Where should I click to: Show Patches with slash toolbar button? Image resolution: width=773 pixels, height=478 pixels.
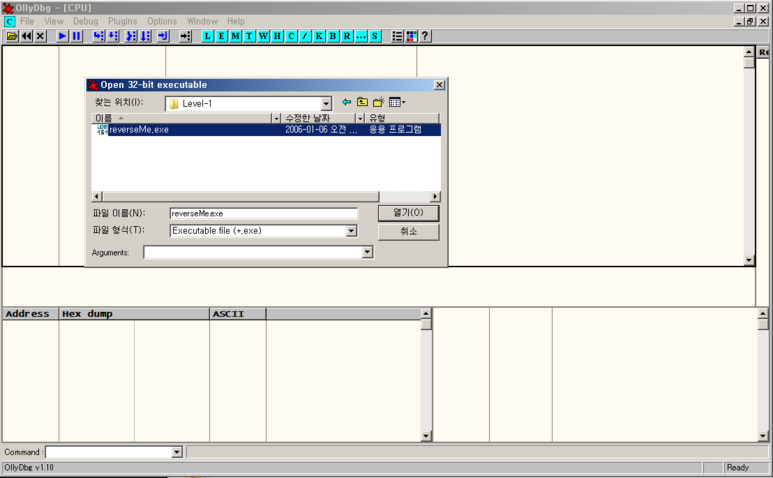click(305, 36)
